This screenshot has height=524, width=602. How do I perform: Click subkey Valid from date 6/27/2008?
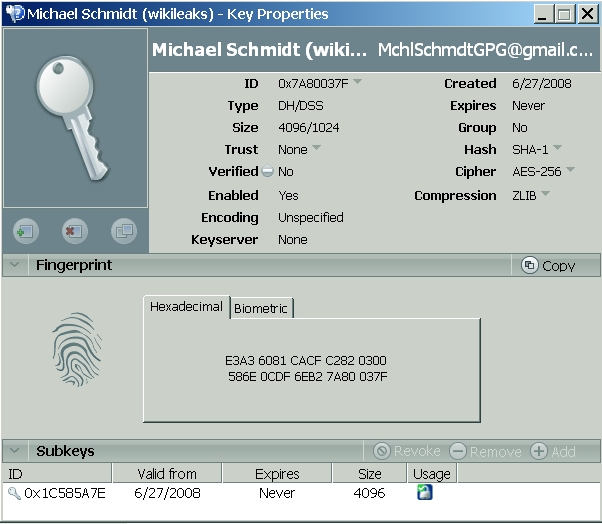pyautogui.click(x=167, y=493)
